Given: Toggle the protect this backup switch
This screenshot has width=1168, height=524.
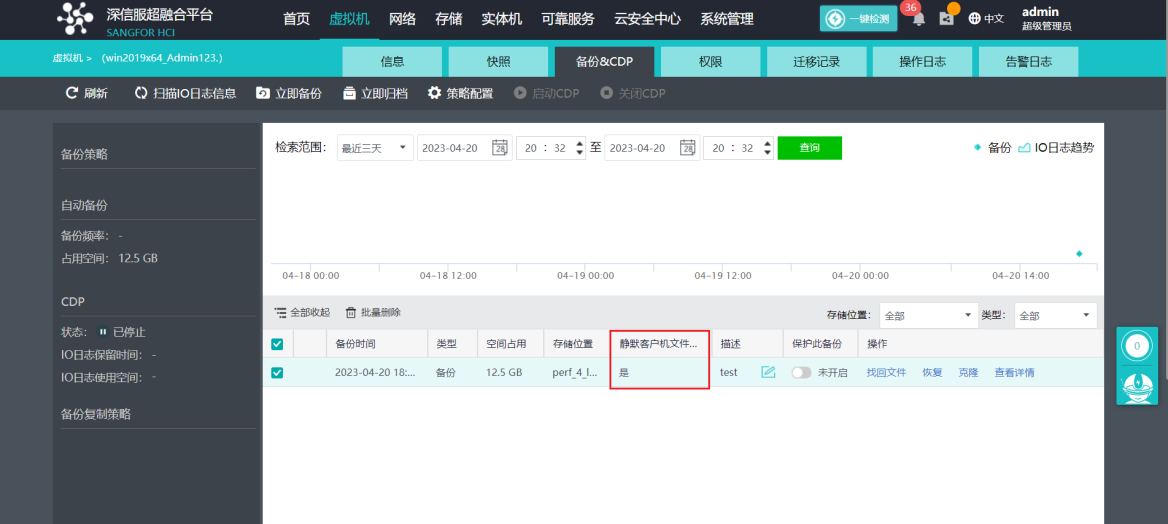Looking at the screenshot, I should 801,372.
